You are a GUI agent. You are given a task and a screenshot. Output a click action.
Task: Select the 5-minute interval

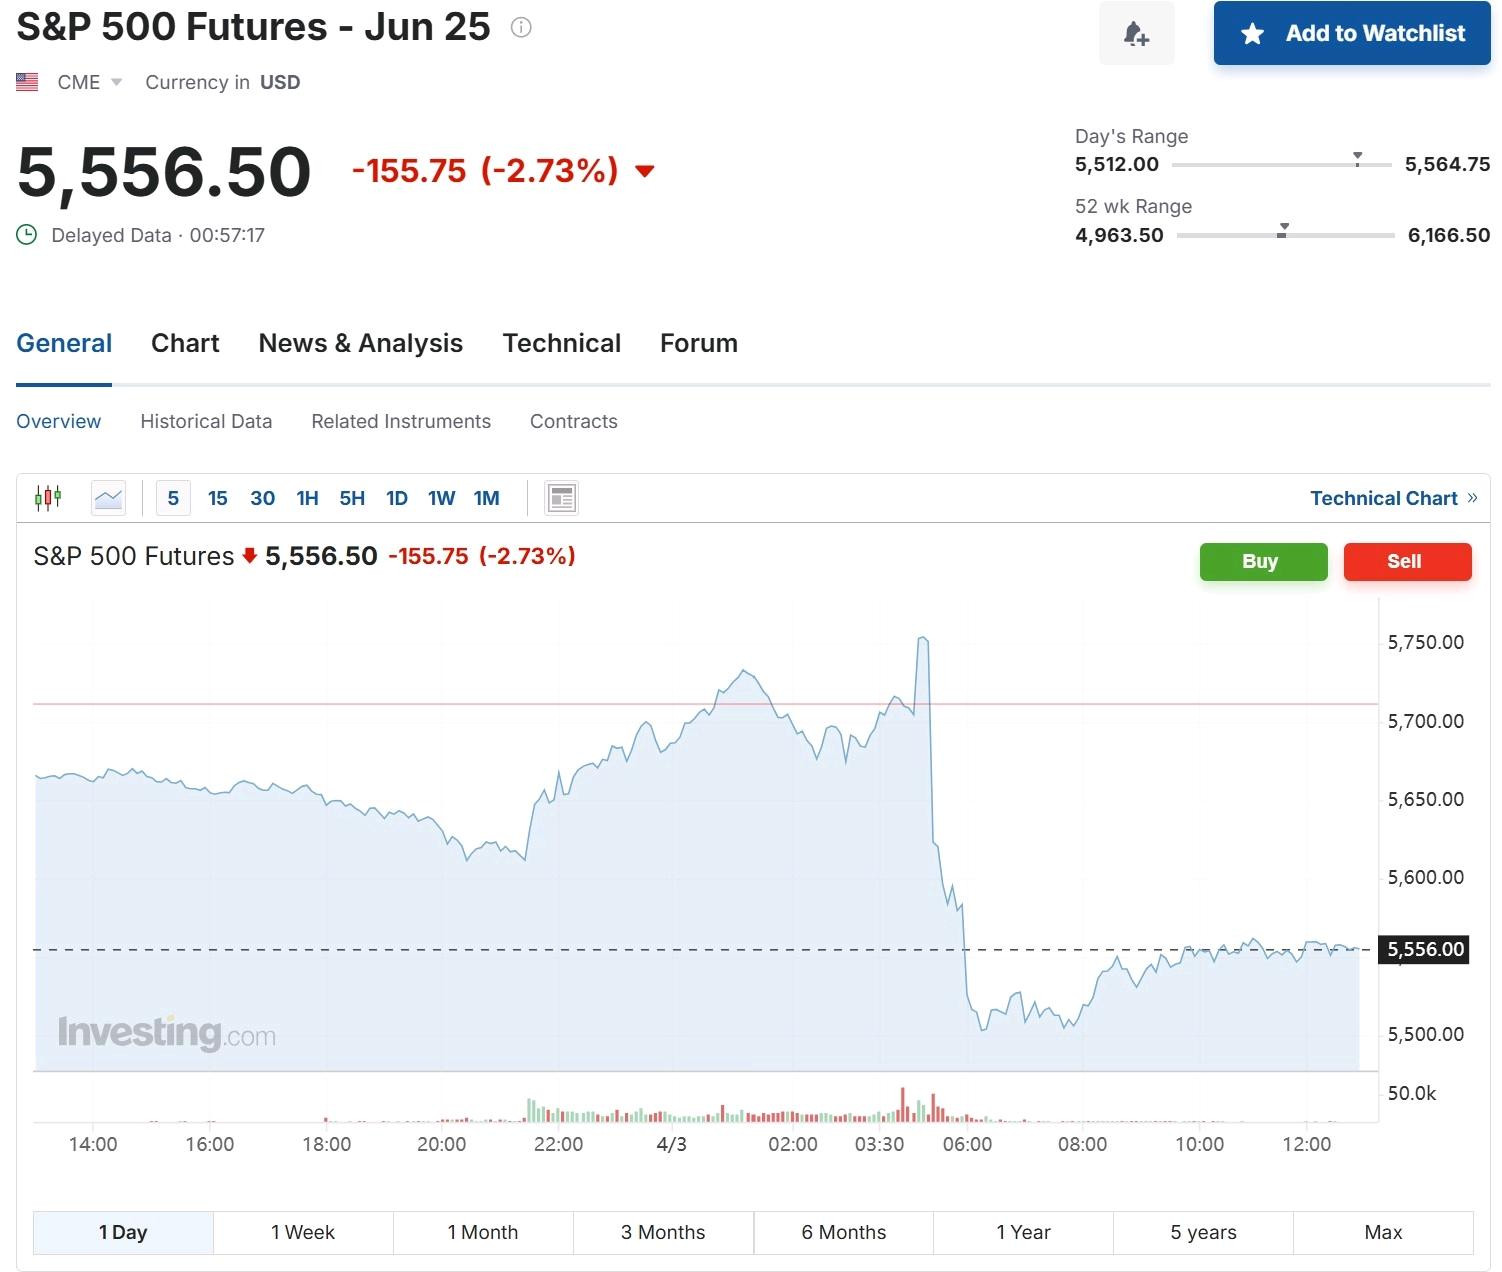pos(173,498)
